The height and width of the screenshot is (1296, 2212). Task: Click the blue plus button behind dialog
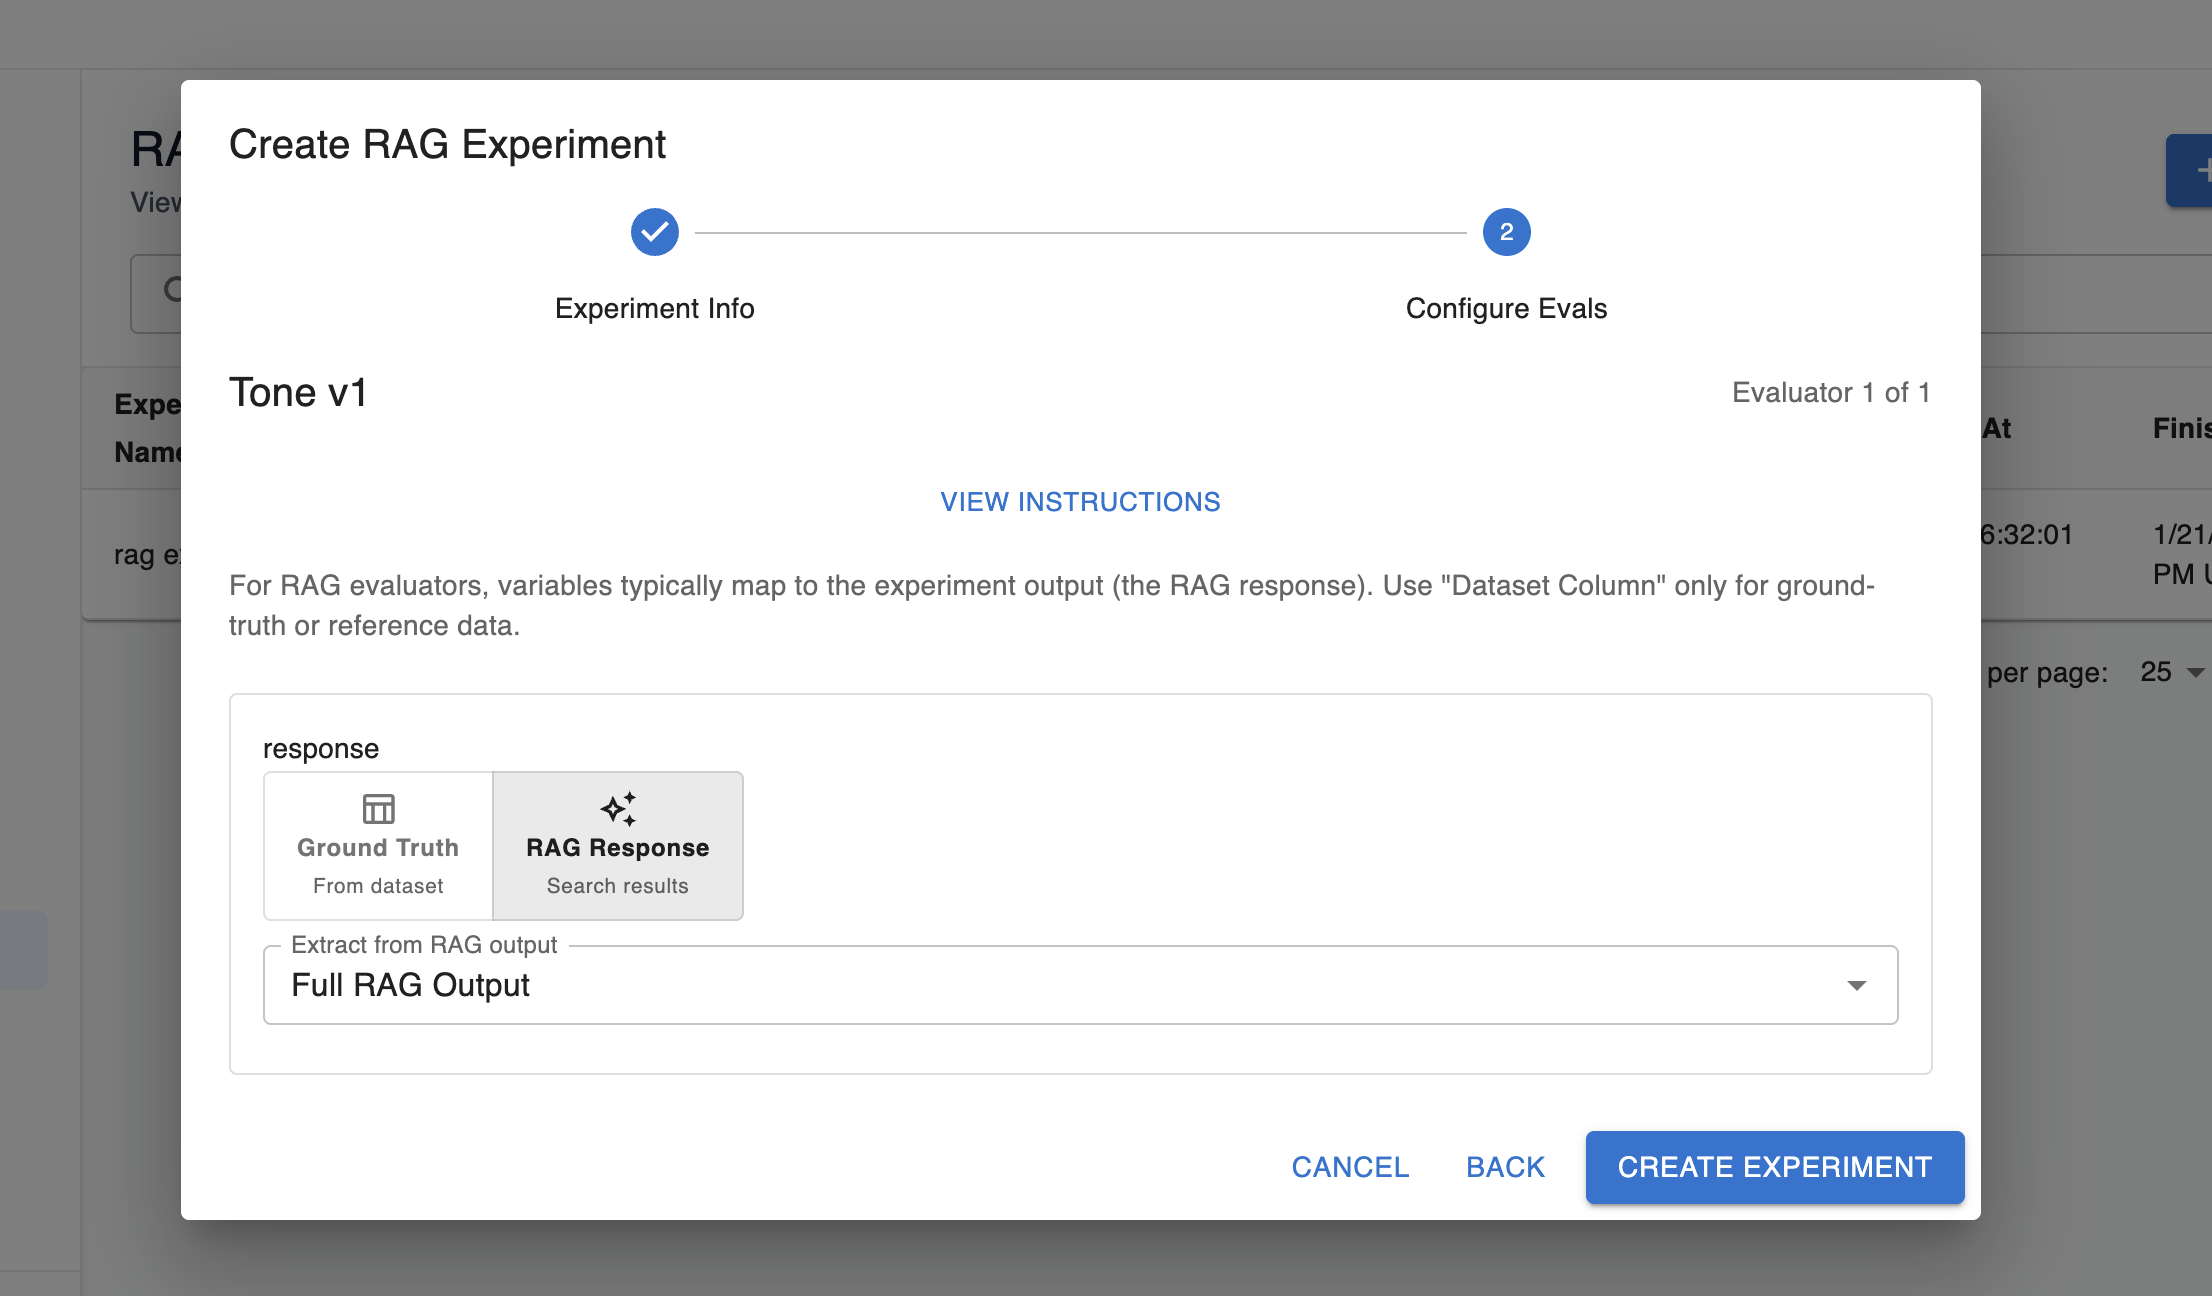[2193, 171]
